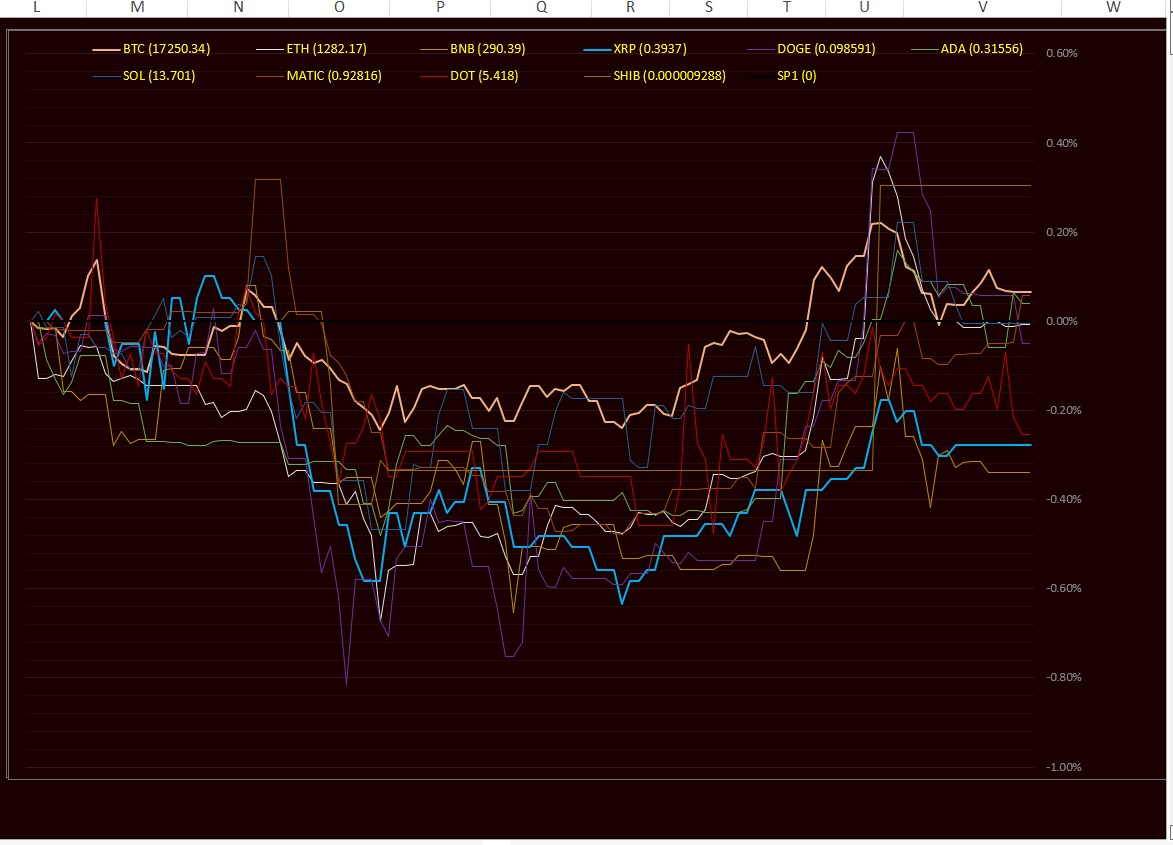This screenshot has width=1173, height=845.
Task: Select column header S
Action: [708, 7]
